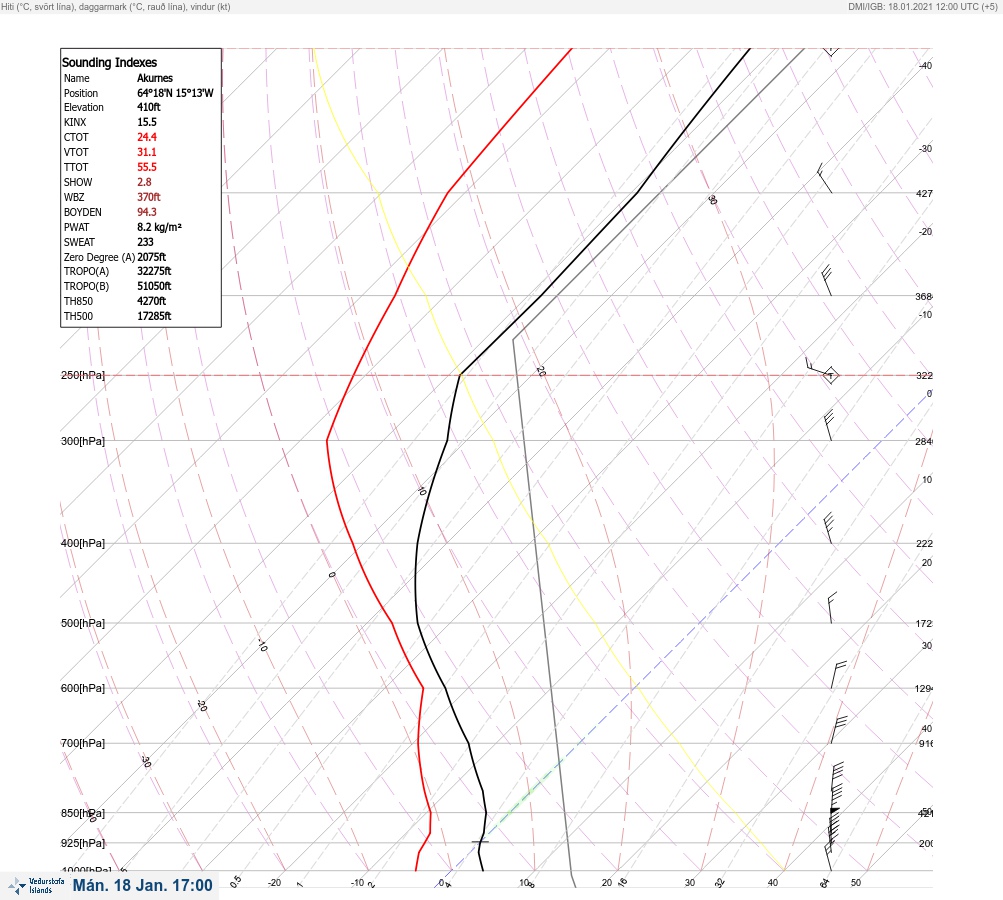Click the 'Zero Degree (A)' label

coord(99,257)
